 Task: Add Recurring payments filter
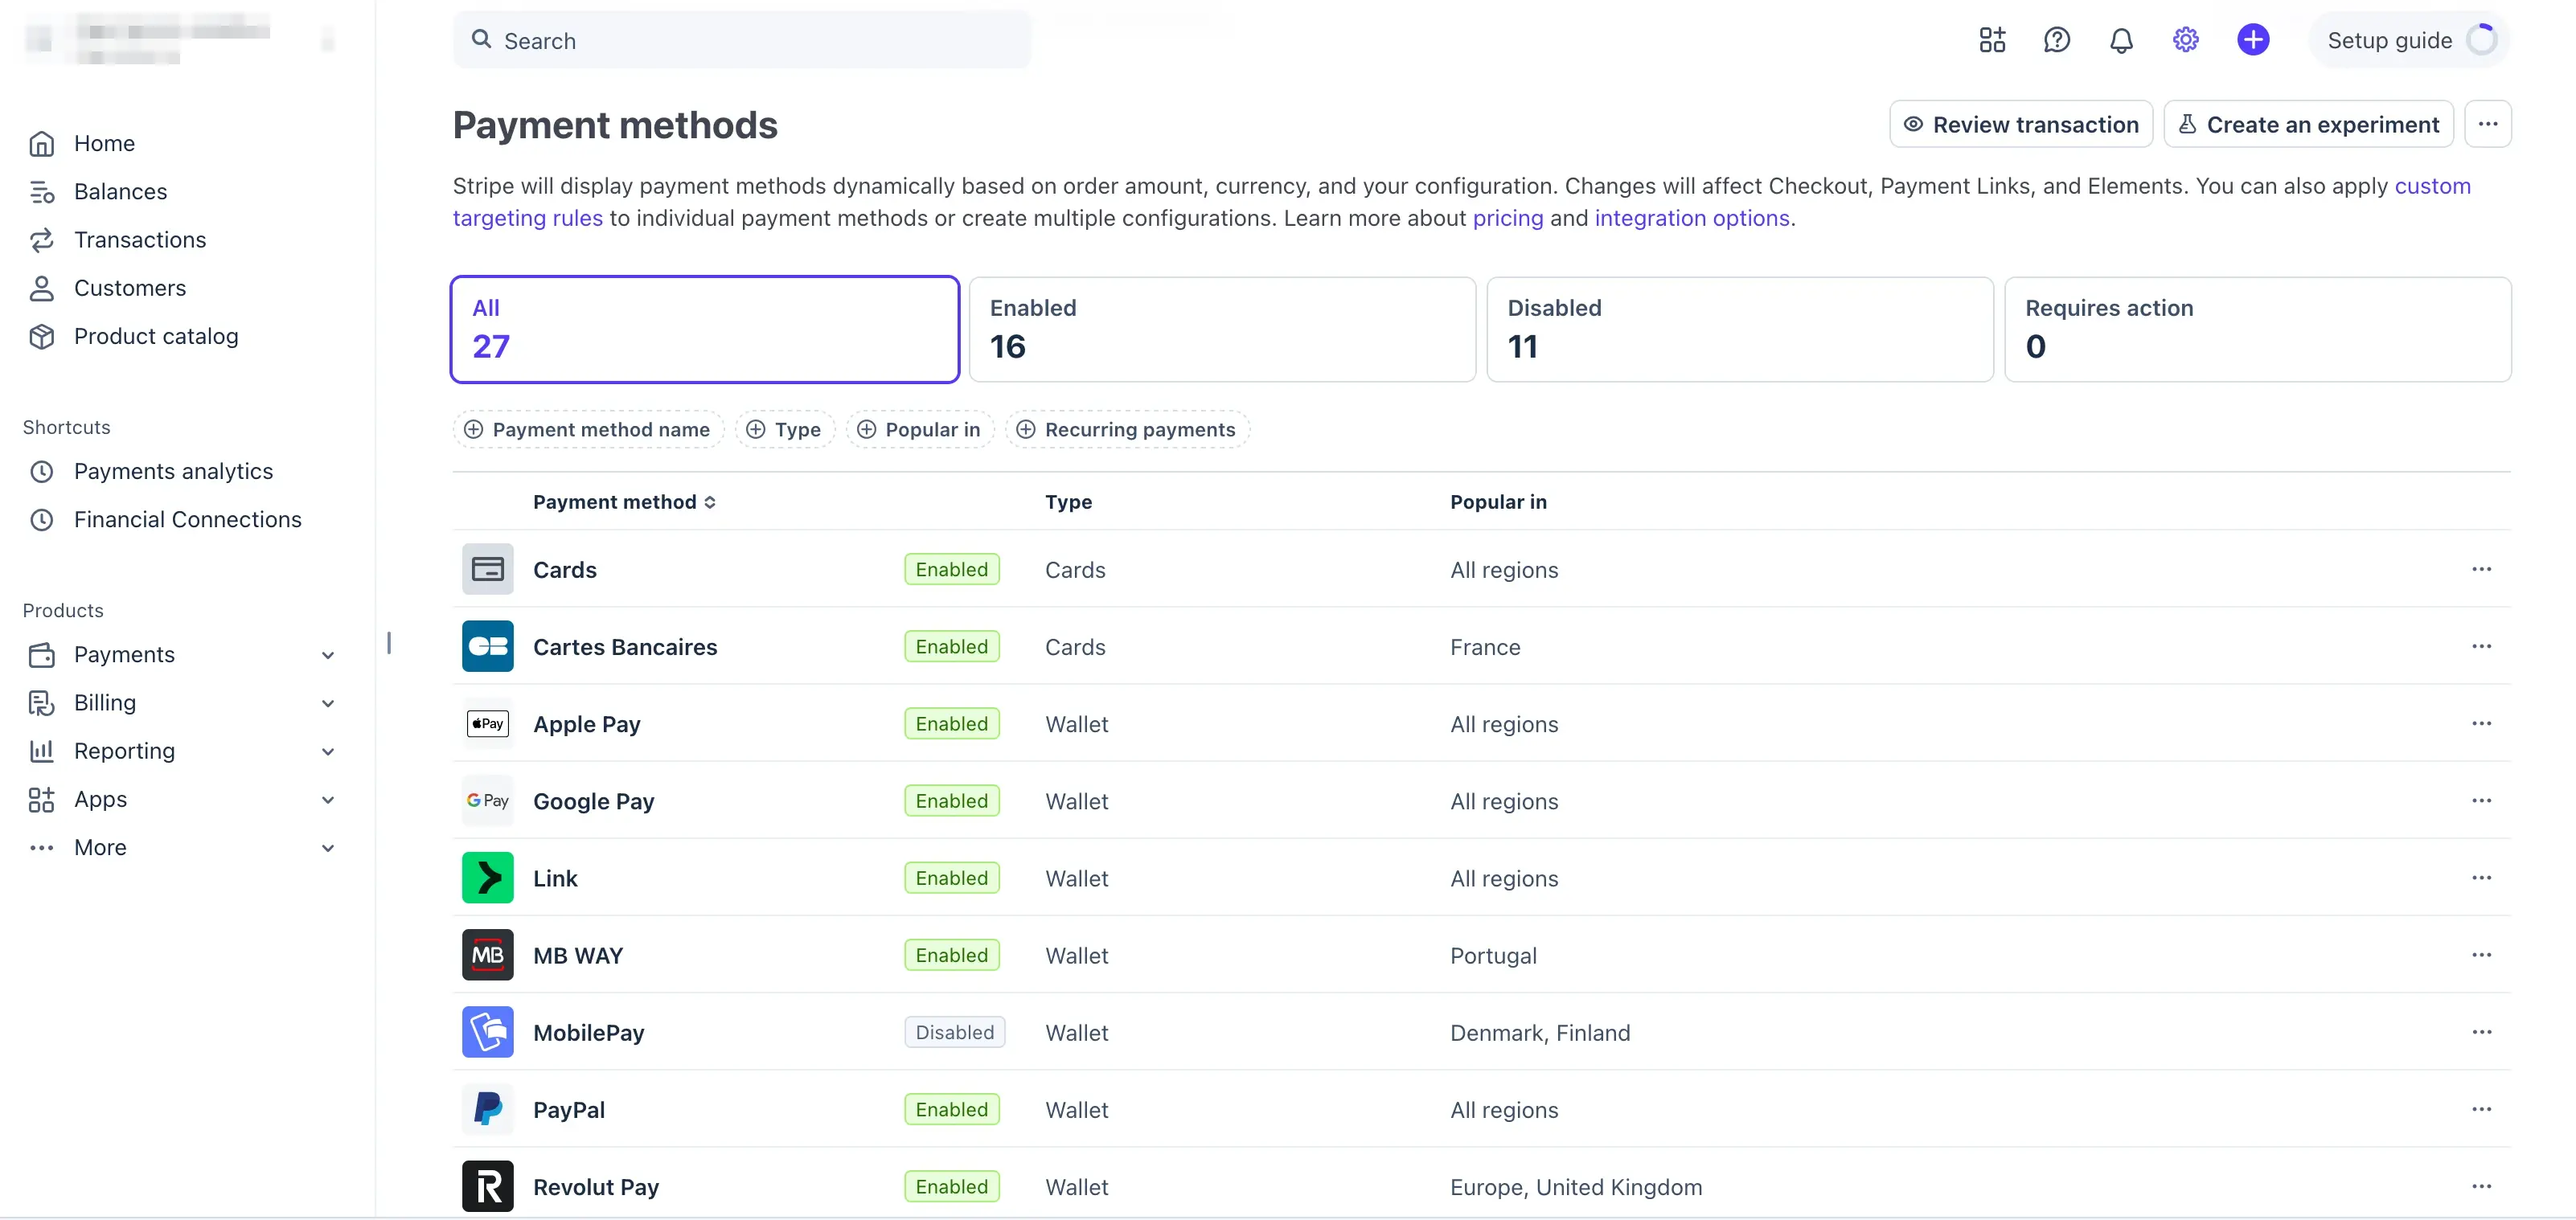point(1127,429)
